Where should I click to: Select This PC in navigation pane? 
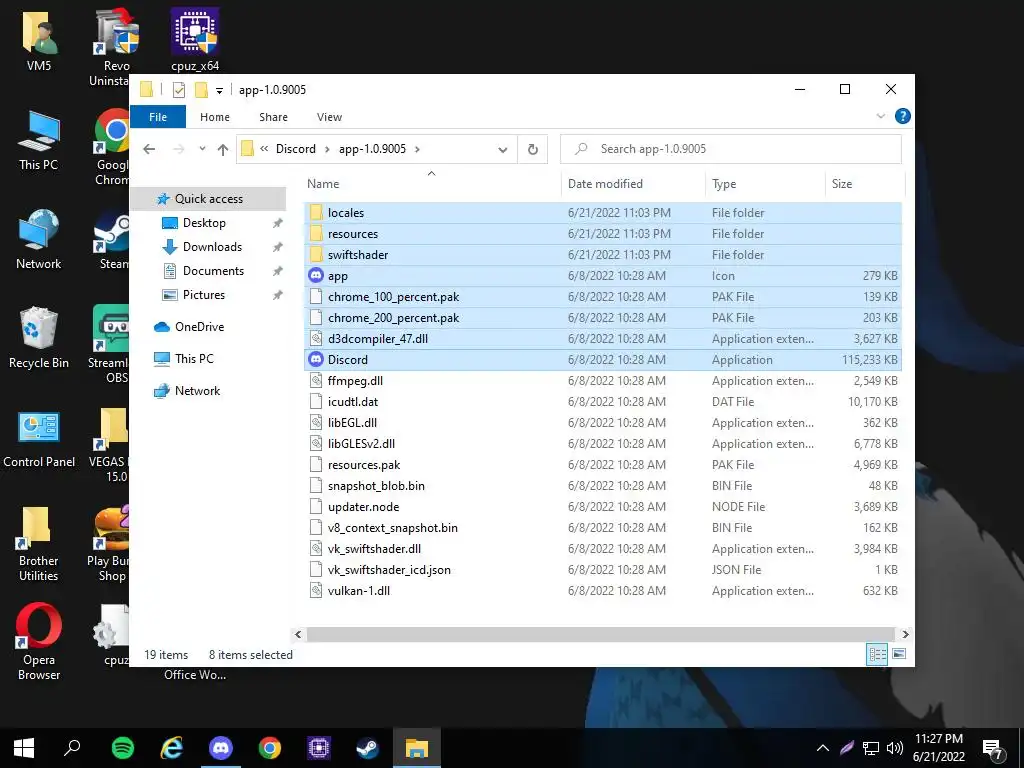[194, 359]
